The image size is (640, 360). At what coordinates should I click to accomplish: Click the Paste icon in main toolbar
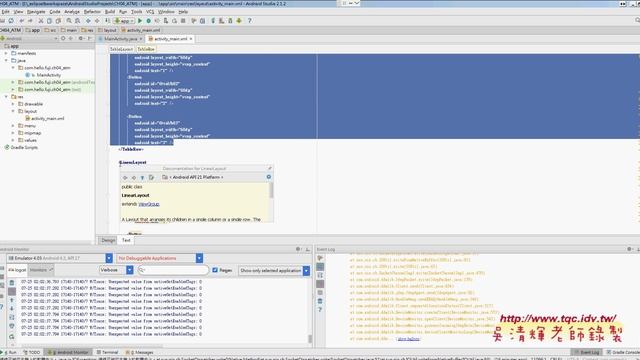58,20
